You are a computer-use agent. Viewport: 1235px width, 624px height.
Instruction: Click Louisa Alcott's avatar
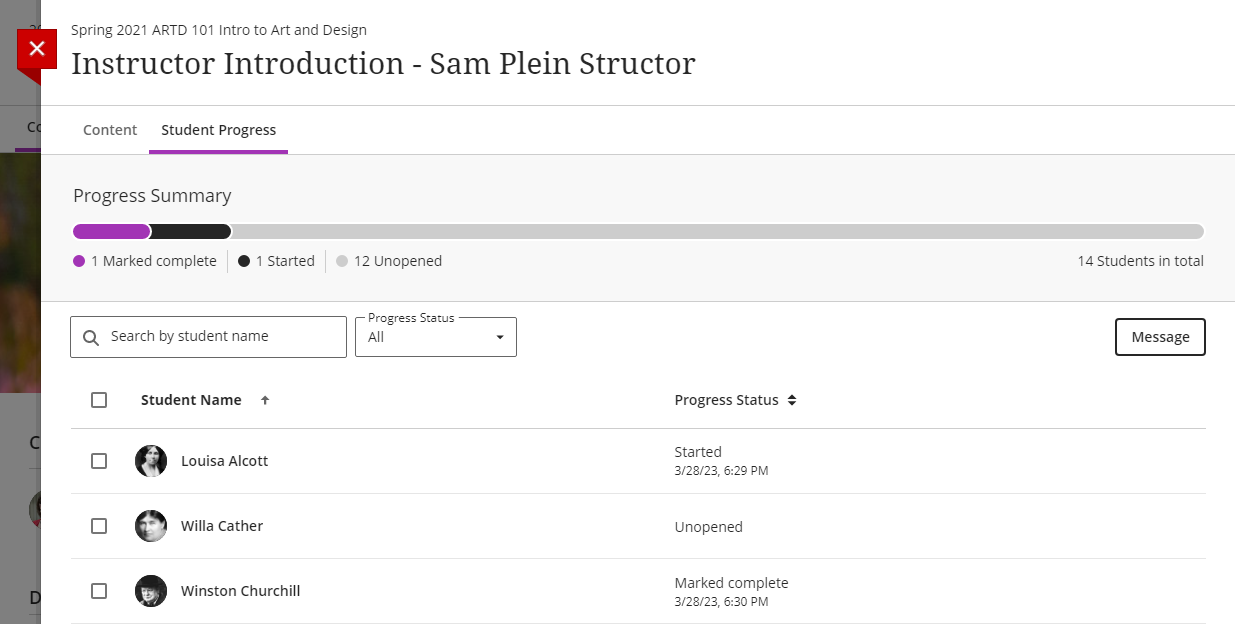(151, 461)
